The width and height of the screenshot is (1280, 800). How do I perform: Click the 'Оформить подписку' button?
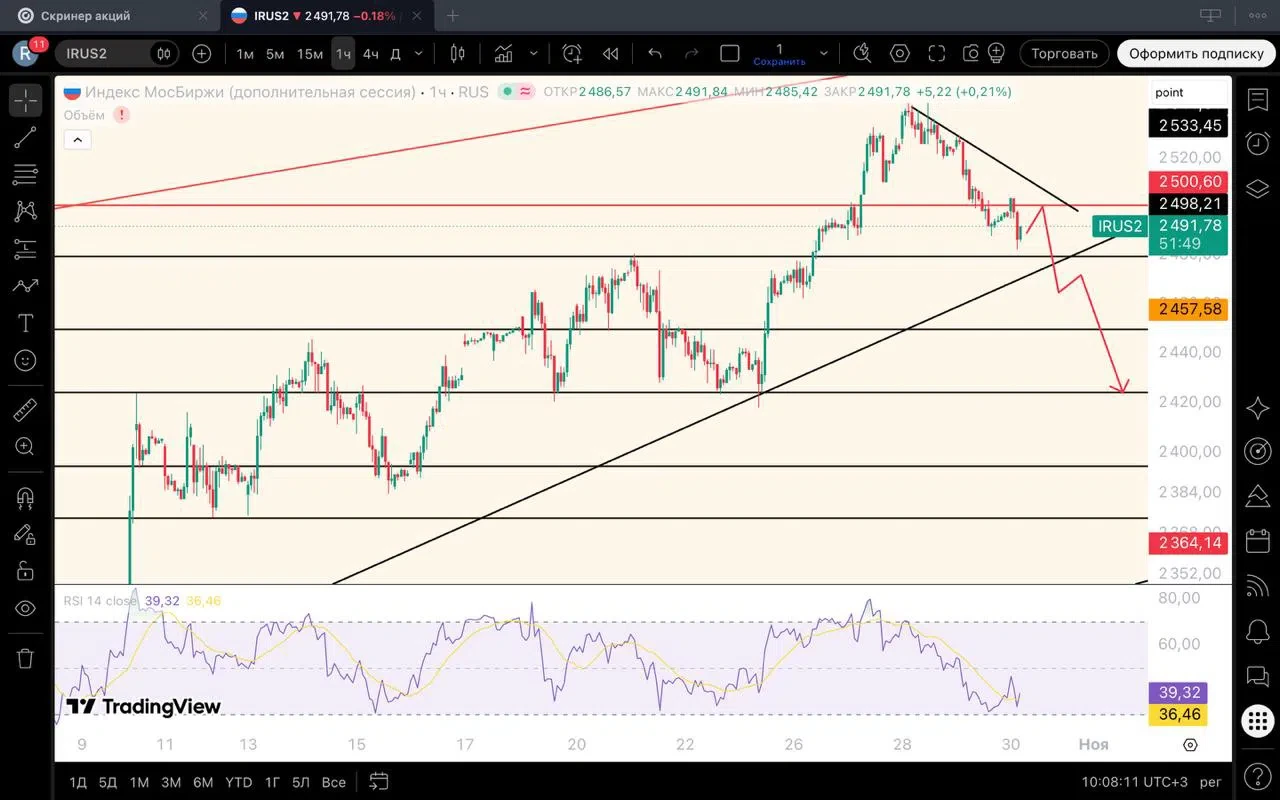pos(1196,54)
